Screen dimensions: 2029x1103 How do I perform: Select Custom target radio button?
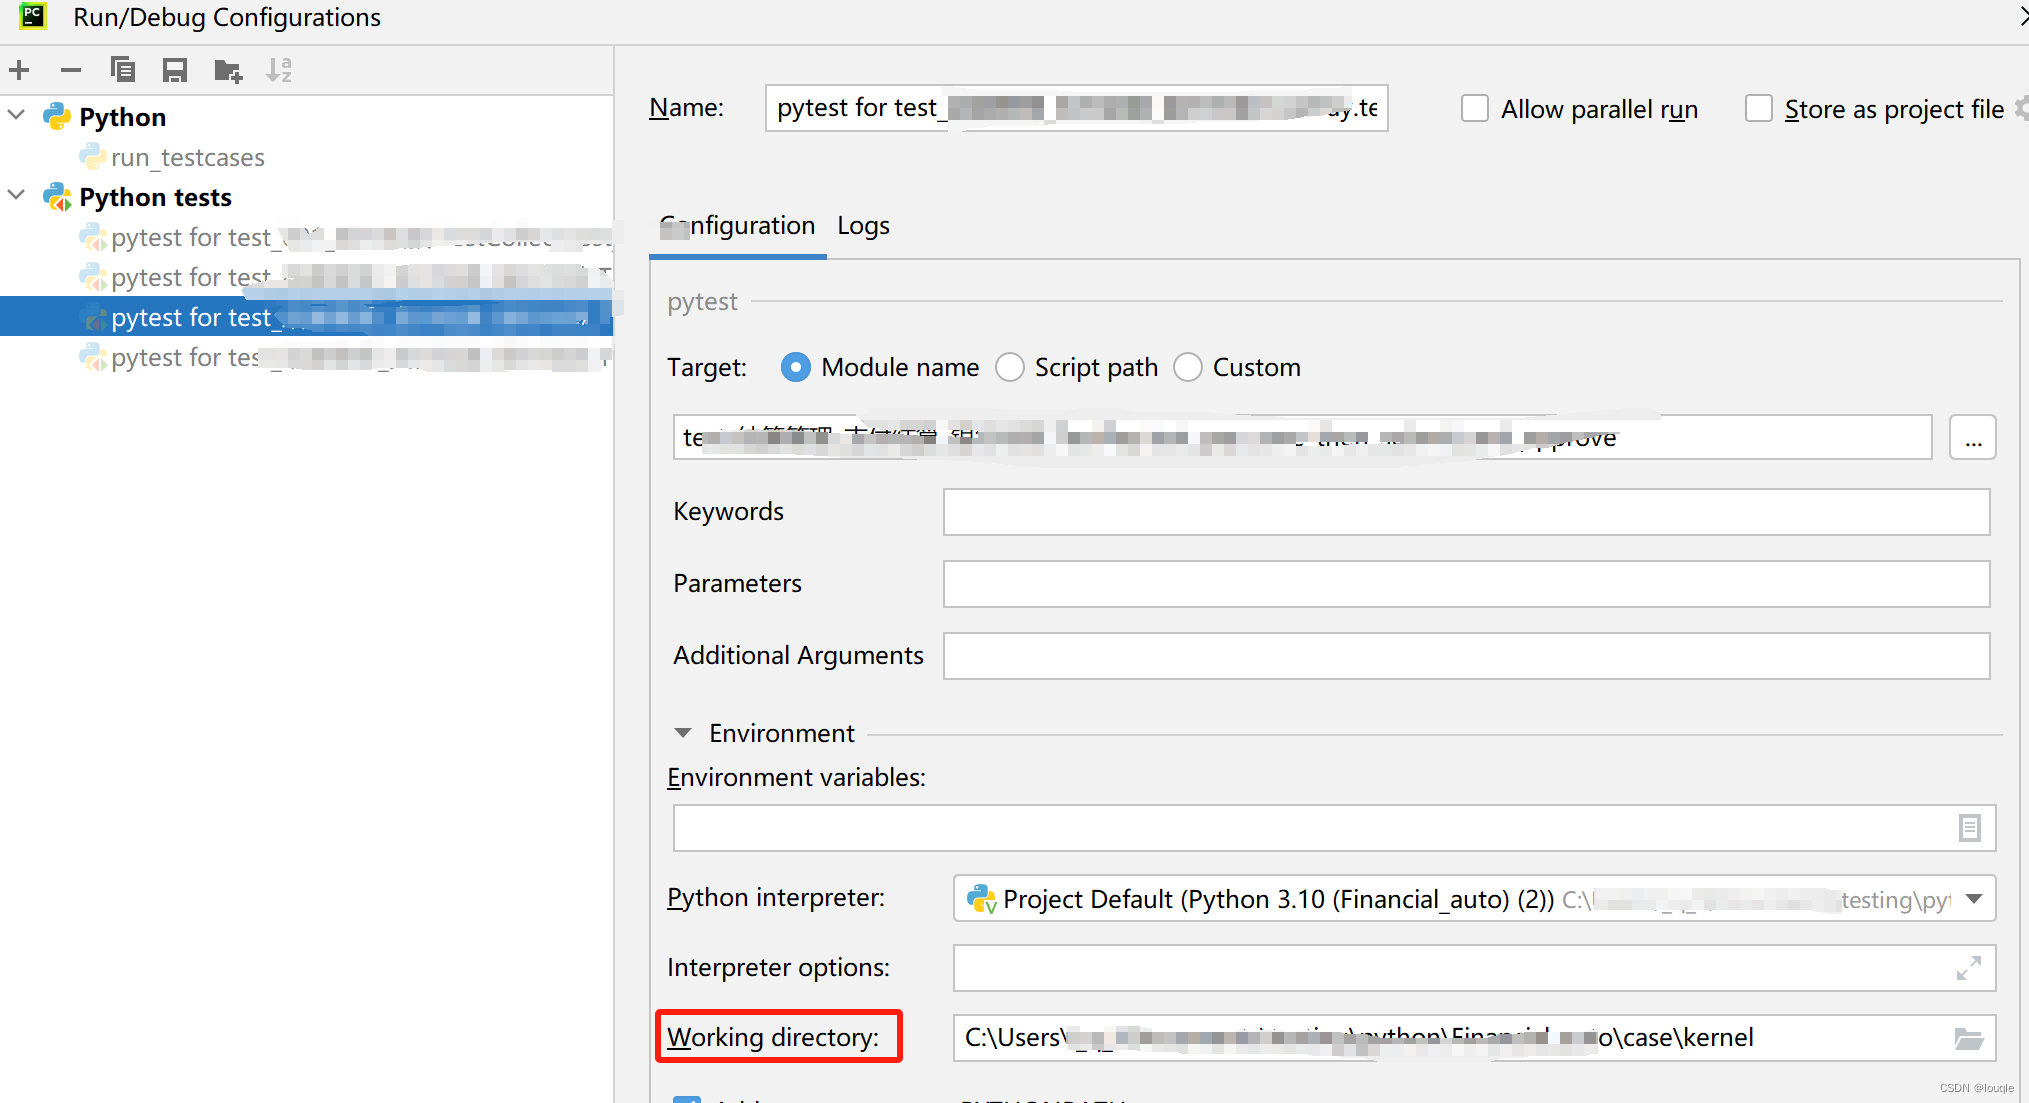[x=1188, y=368]
